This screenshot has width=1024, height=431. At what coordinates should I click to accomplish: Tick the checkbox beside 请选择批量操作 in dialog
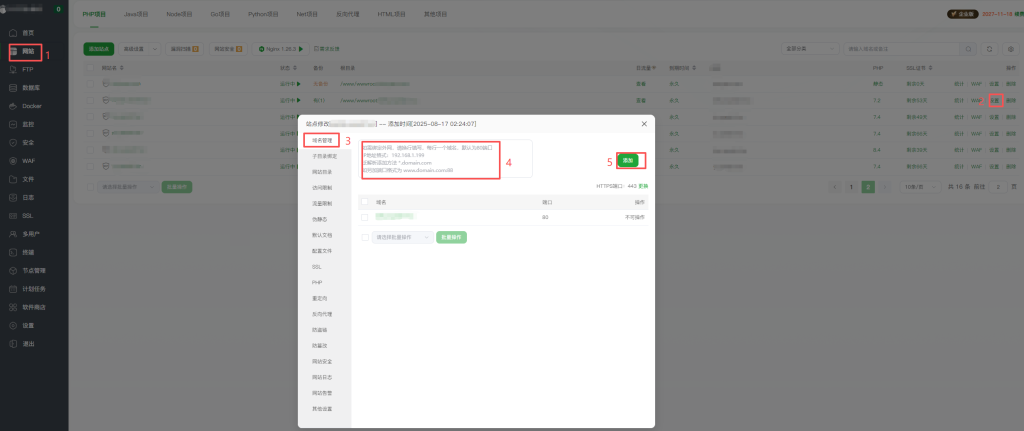pos(365,237)
